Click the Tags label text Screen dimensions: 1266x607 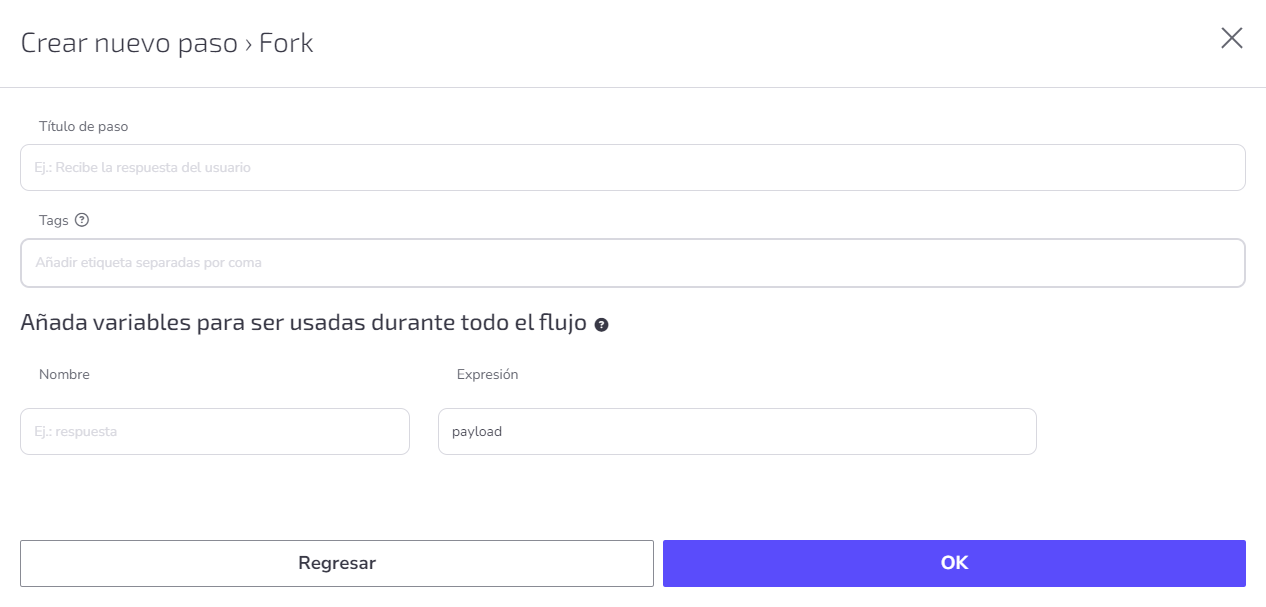[x=54, y=220]
